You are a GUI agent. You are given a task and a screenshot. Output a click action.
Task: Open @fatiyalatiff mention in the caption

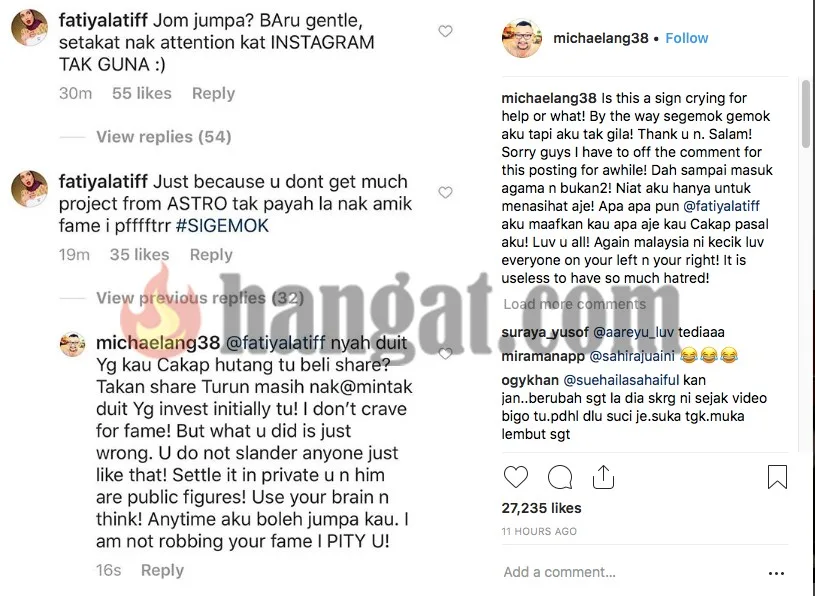(721, 206)
